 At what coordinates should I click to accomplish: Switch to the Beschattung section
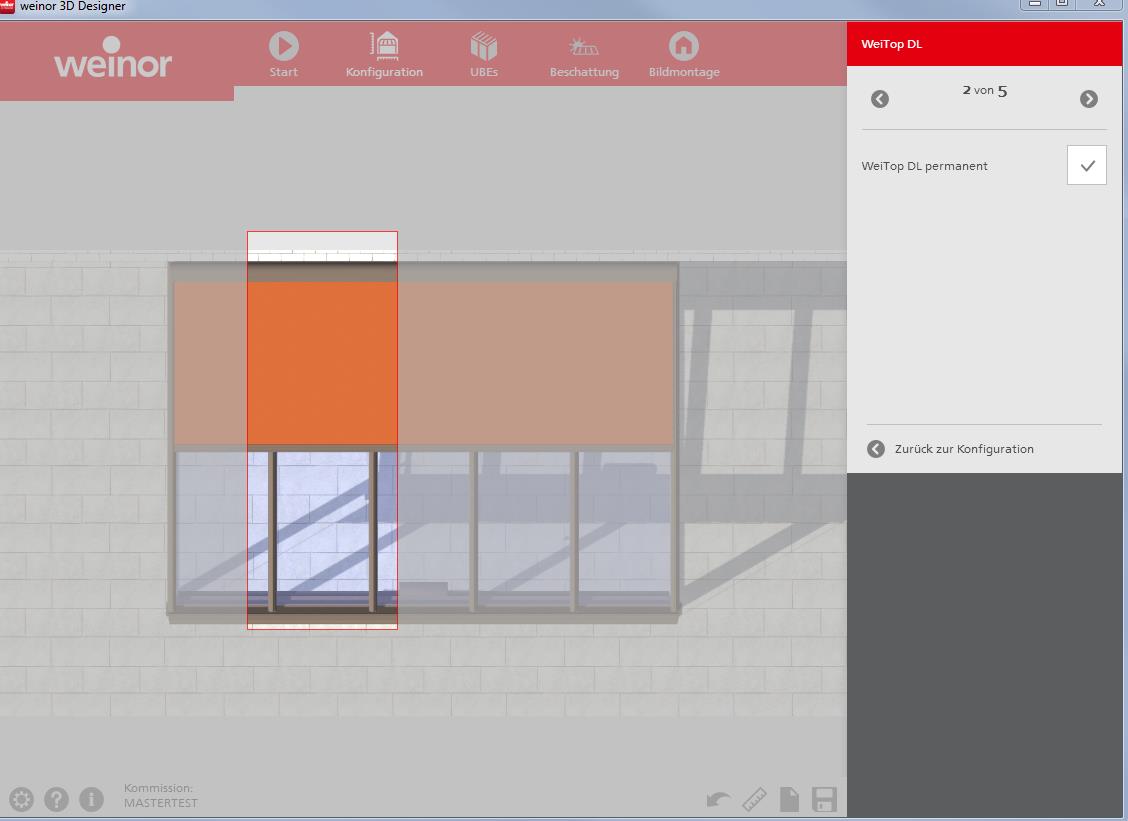pos(584,47)
